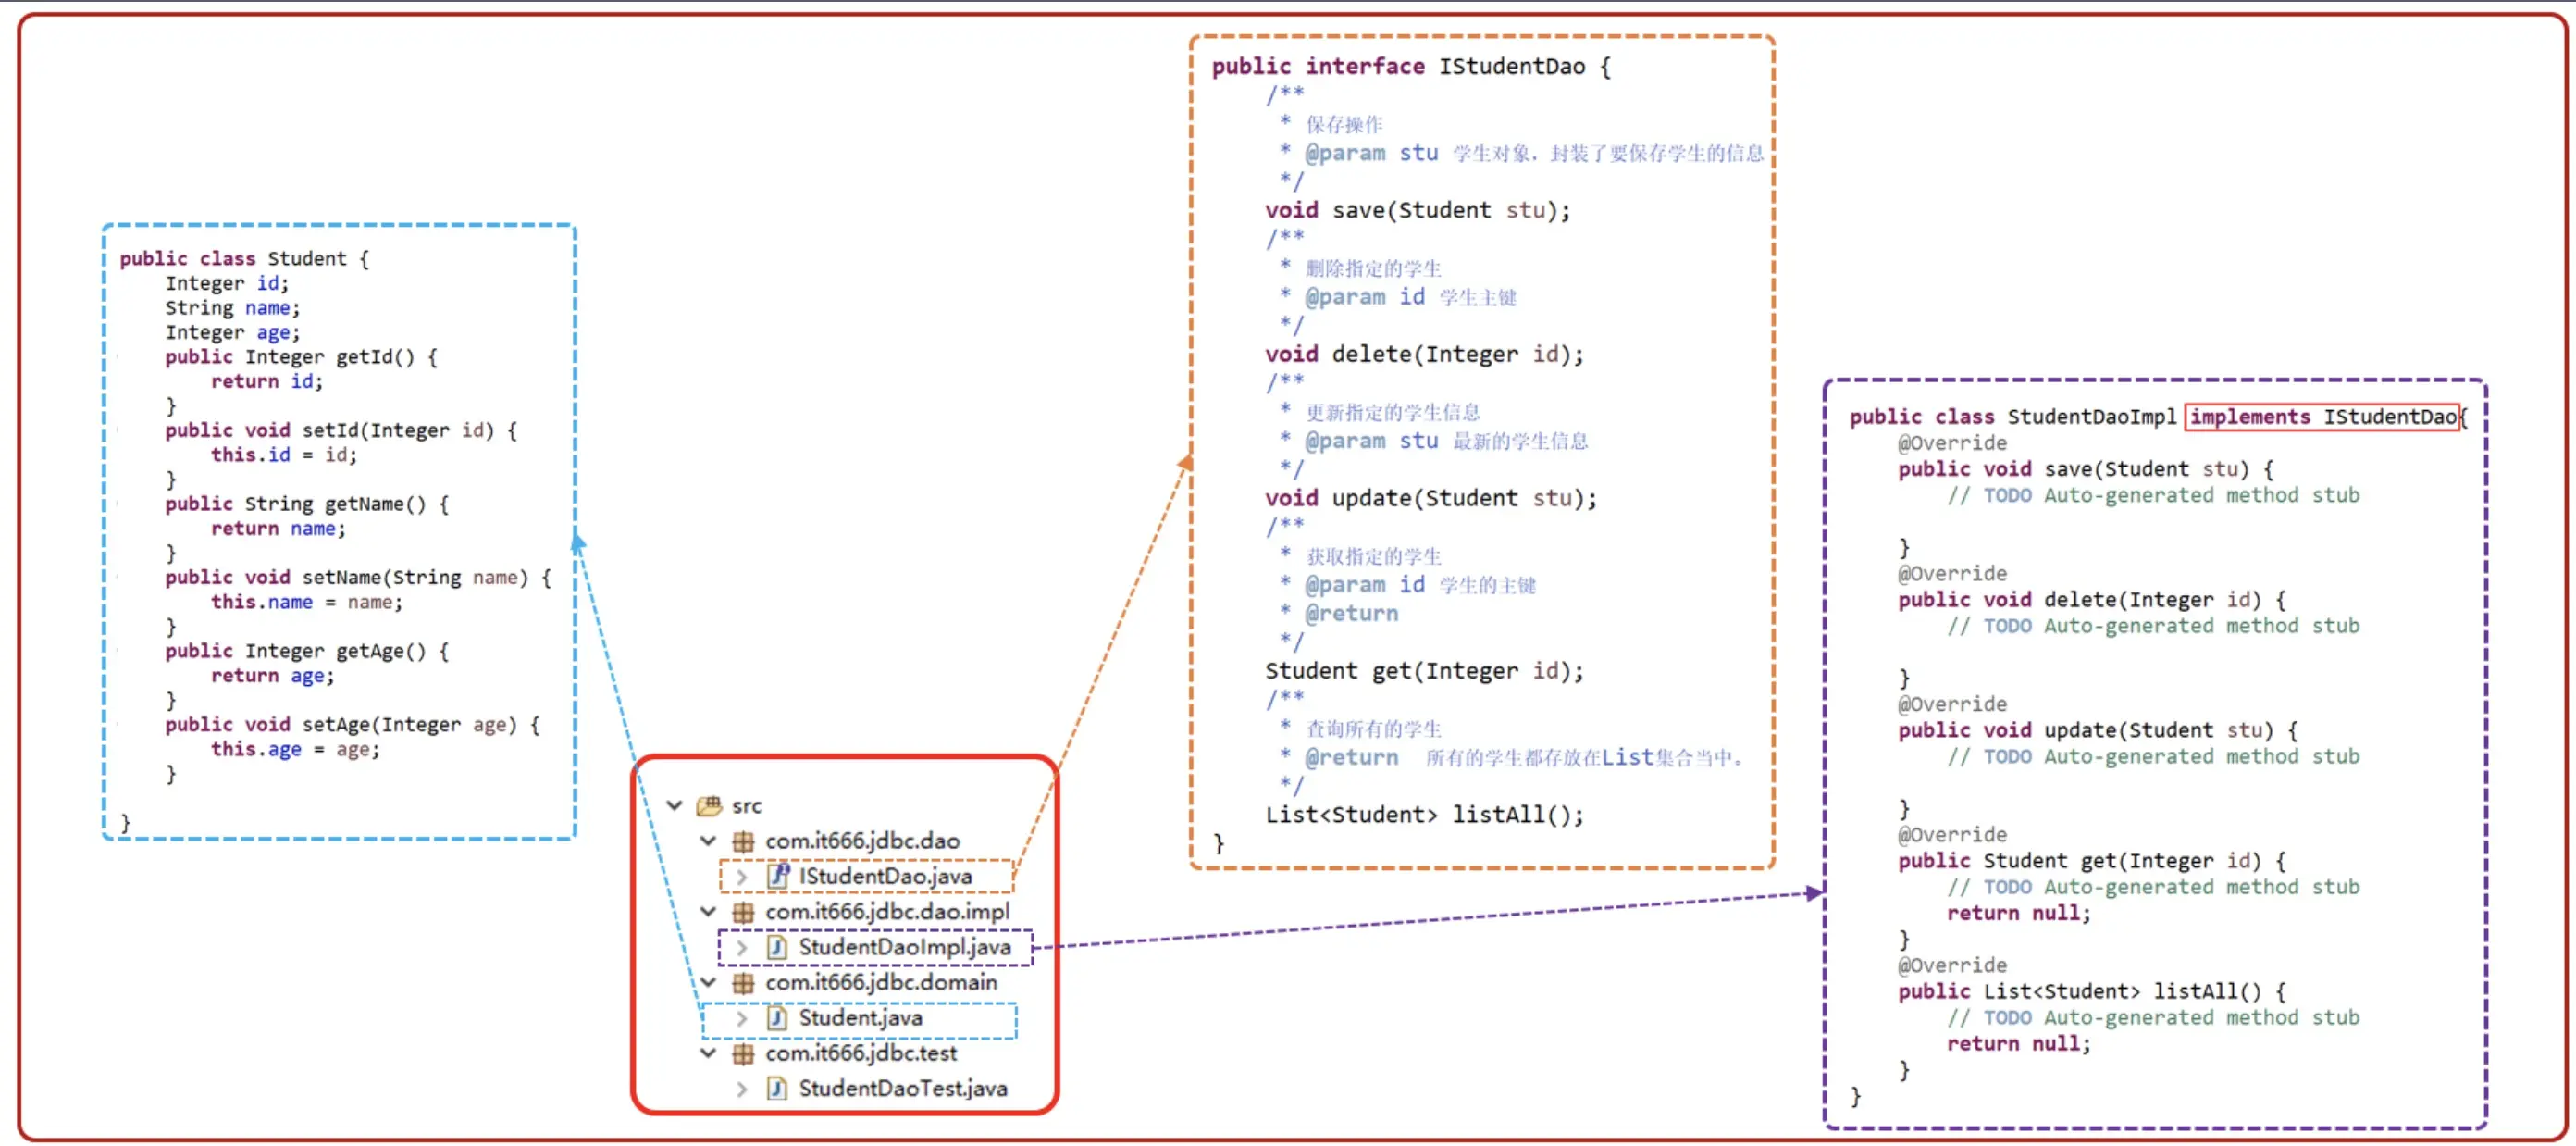2576x1146 pixels.
Task: Collapse the src folder tree node
Action: pyautogui.click(x=675, y=805)
